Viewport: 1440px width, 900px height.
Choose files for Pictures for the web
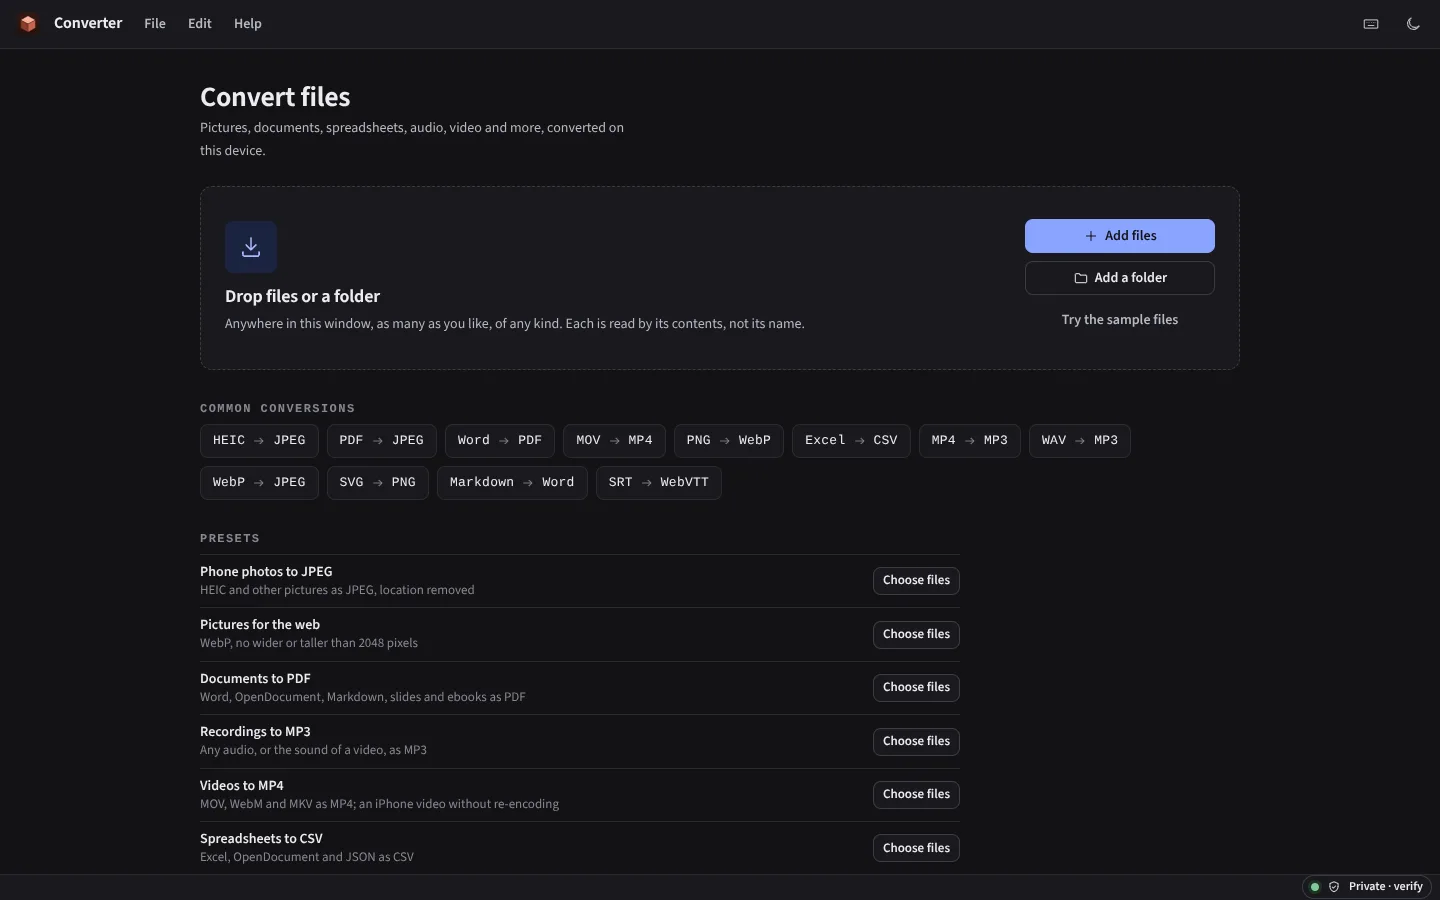[x=916, y=635]
